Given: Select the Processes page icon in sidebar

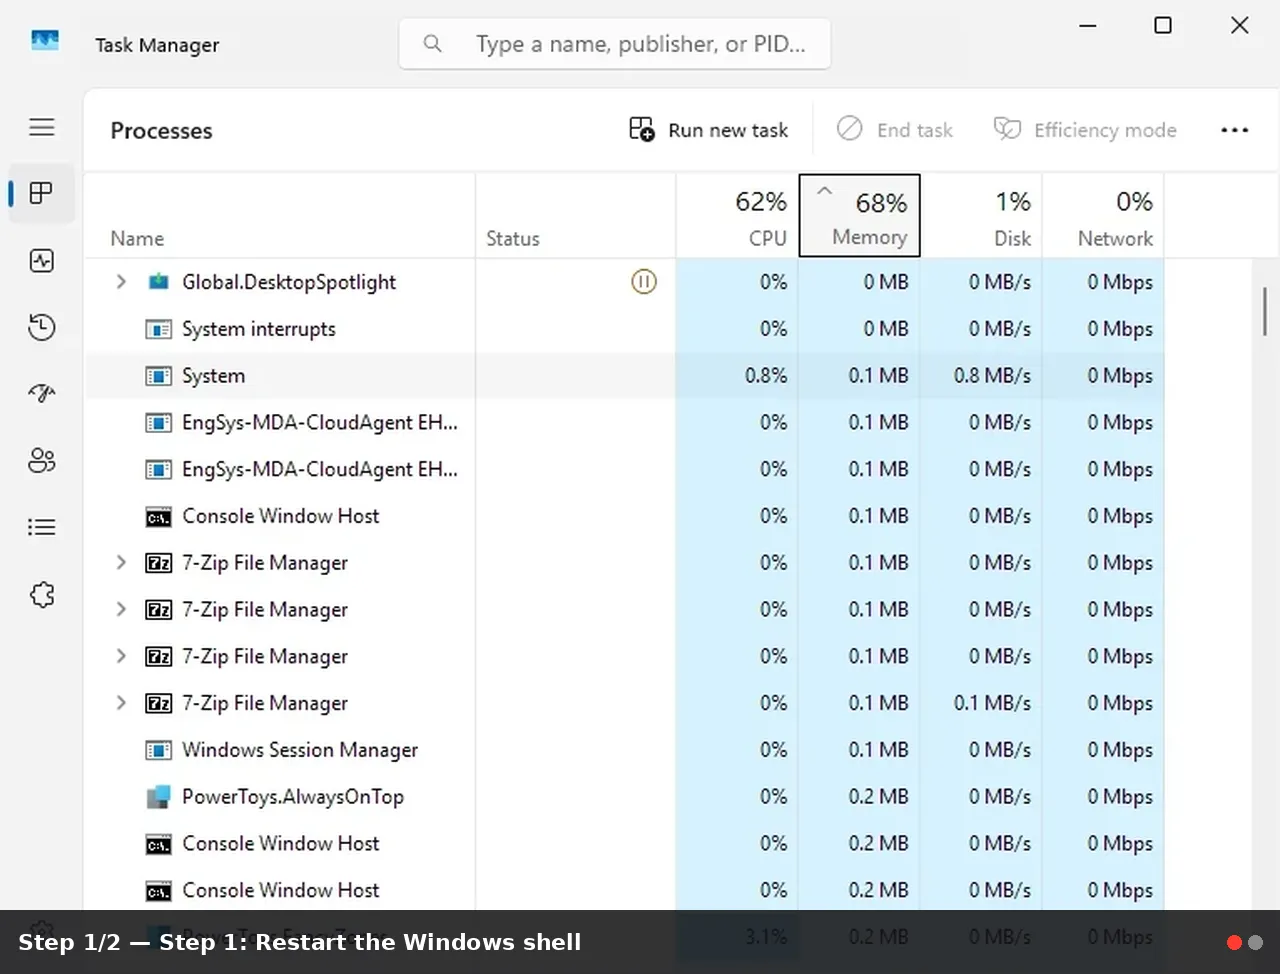Looking at the screenshot, I should (x=42, y=193).
